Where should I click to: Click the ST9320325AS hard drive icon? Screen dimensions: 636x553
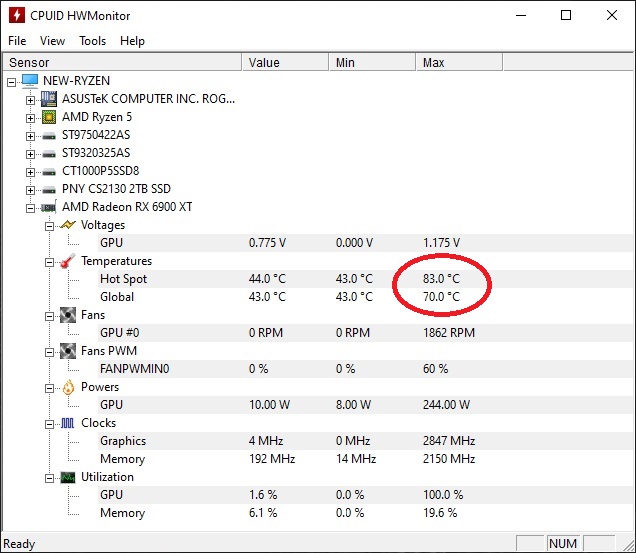click(x=49, y=154)
